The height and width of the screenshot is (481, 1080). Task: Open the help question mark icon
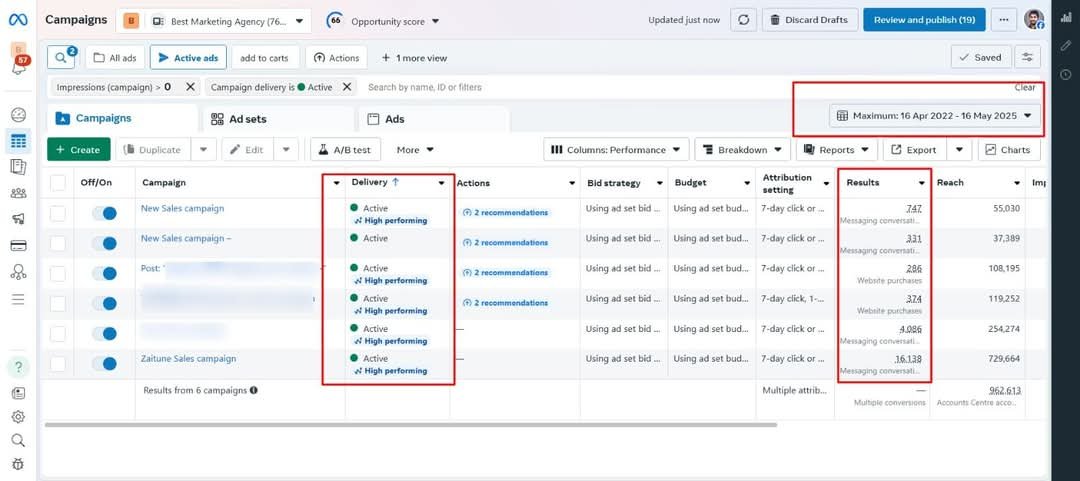(18, 366)
